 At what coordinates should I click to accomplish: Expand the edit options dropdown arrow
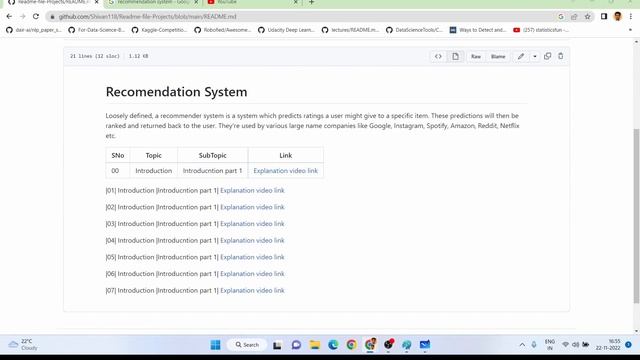click(x=535, y=56)
